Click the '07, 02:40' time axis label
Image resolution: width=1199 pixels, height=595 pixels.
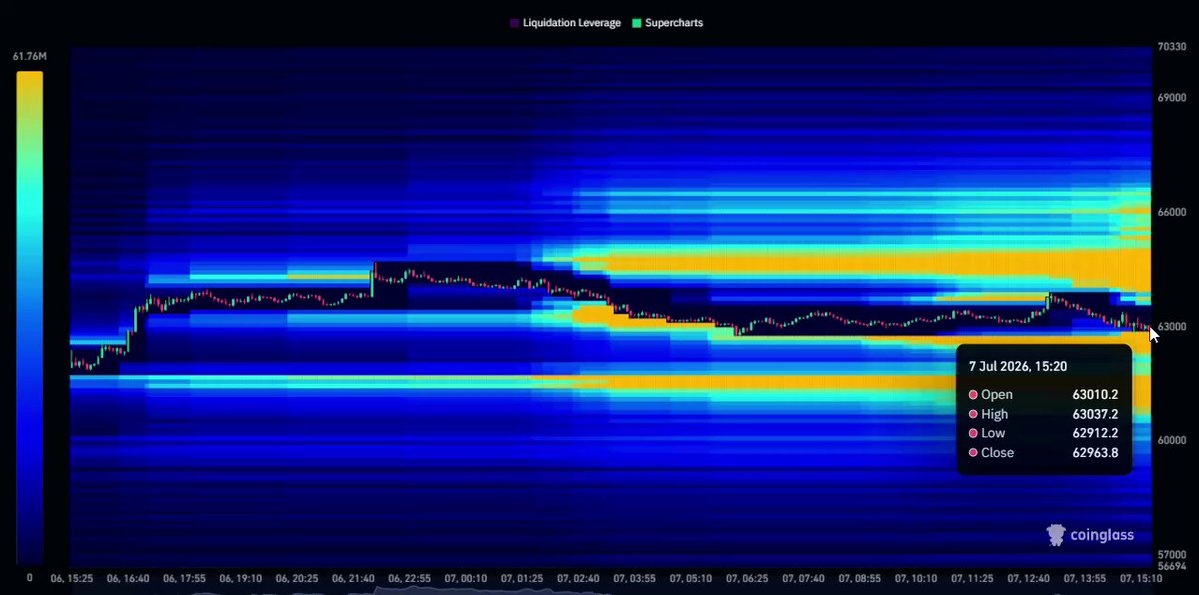pos(579,578)
